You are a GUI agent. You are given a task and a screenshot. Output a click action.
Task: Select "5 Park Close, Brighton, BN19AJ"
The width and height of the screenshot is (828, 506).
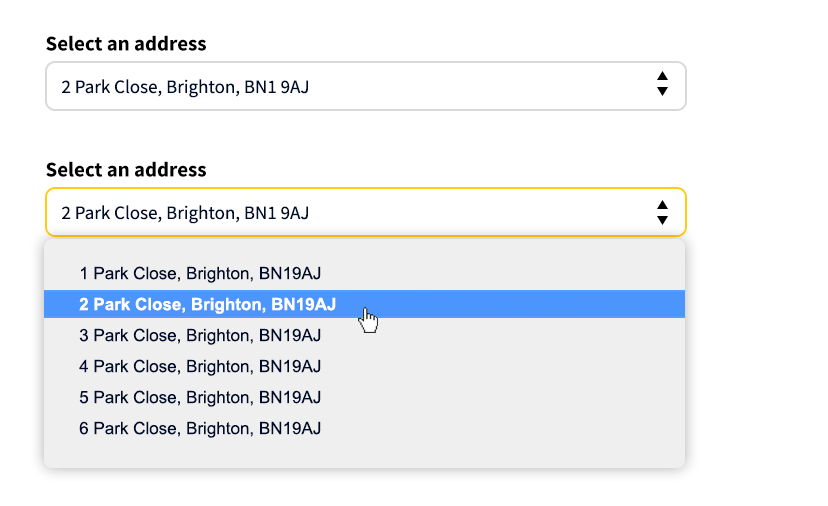click(x=200, y=397)
